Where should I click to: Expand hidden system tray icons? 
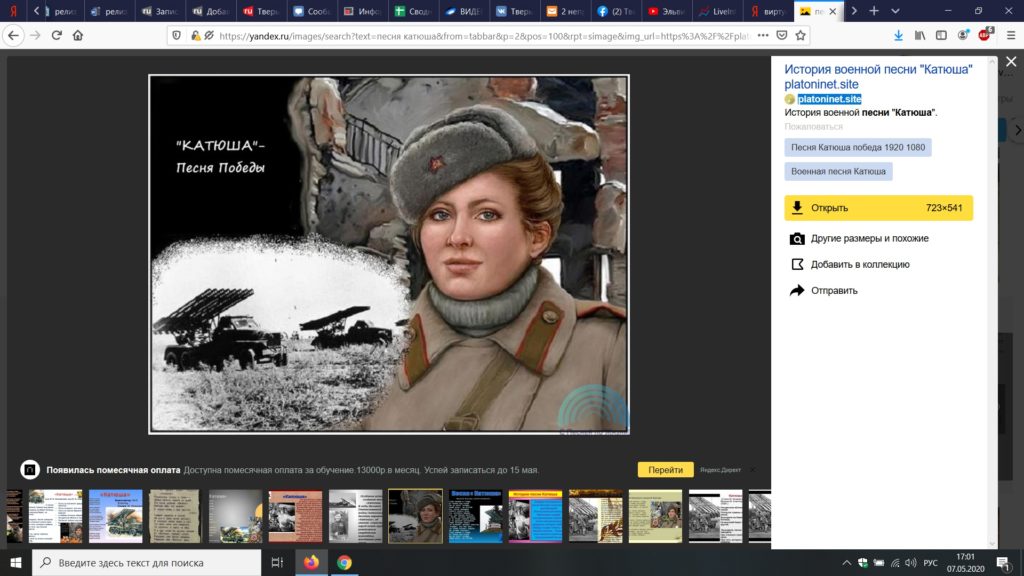click(848, 563)
